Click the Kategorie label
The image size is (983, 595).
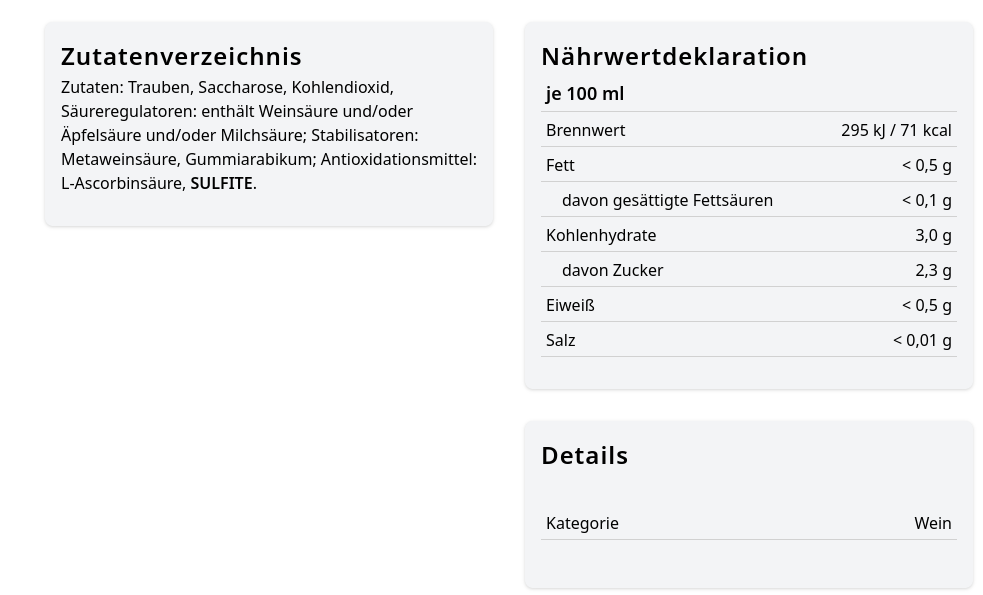(582, 523)
